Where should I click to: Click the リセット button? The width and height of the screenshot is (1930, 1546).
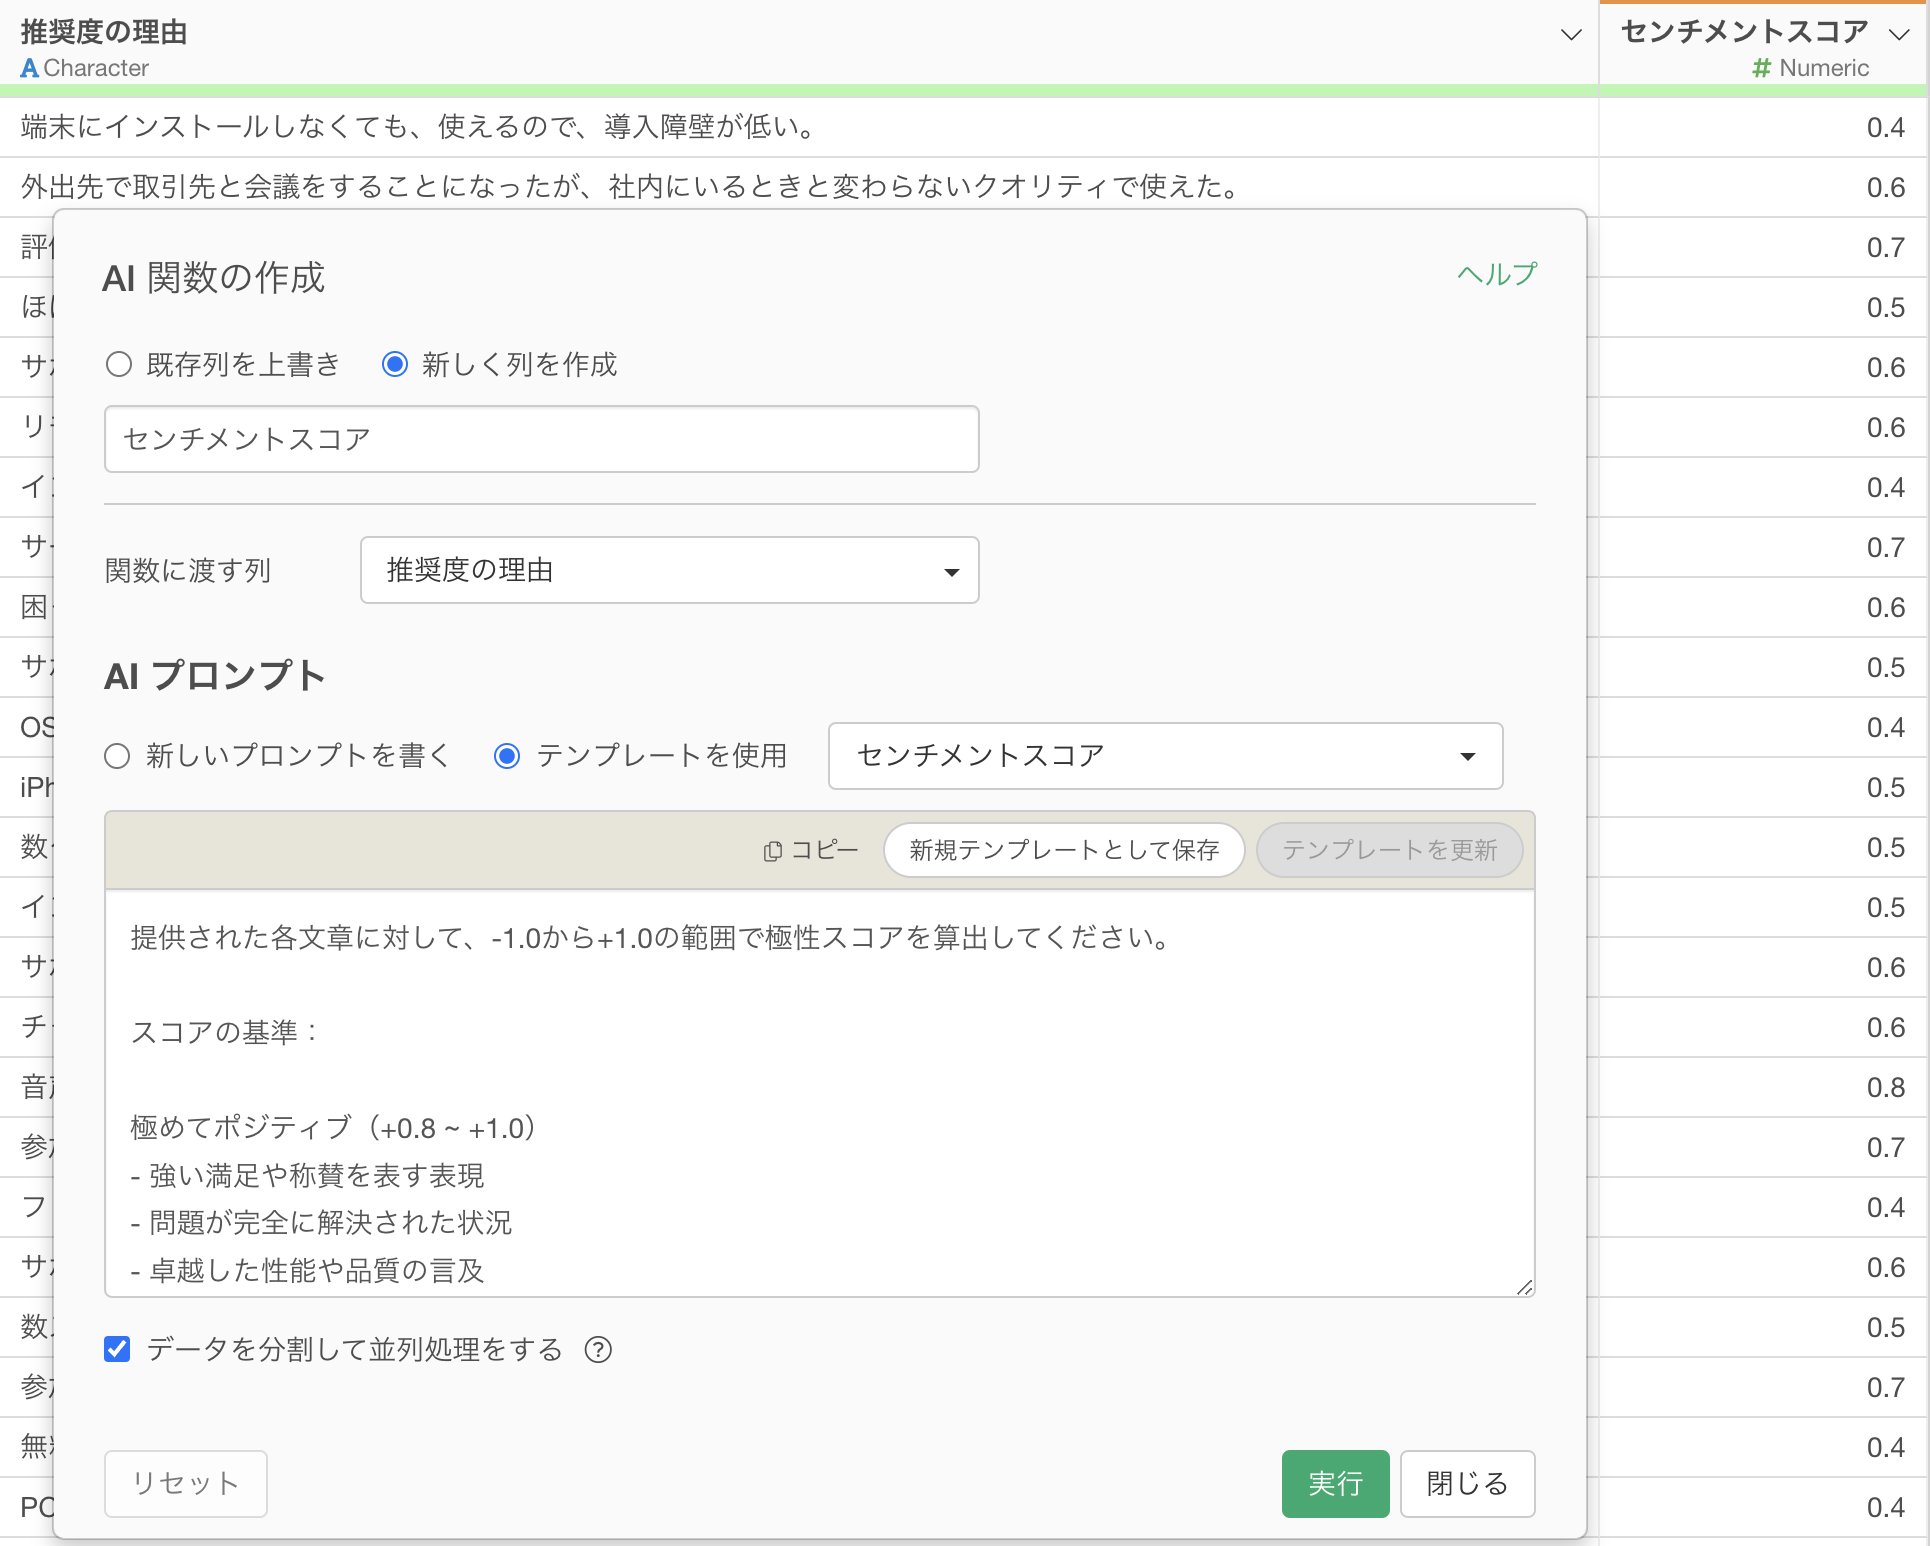click(185, 1484)
